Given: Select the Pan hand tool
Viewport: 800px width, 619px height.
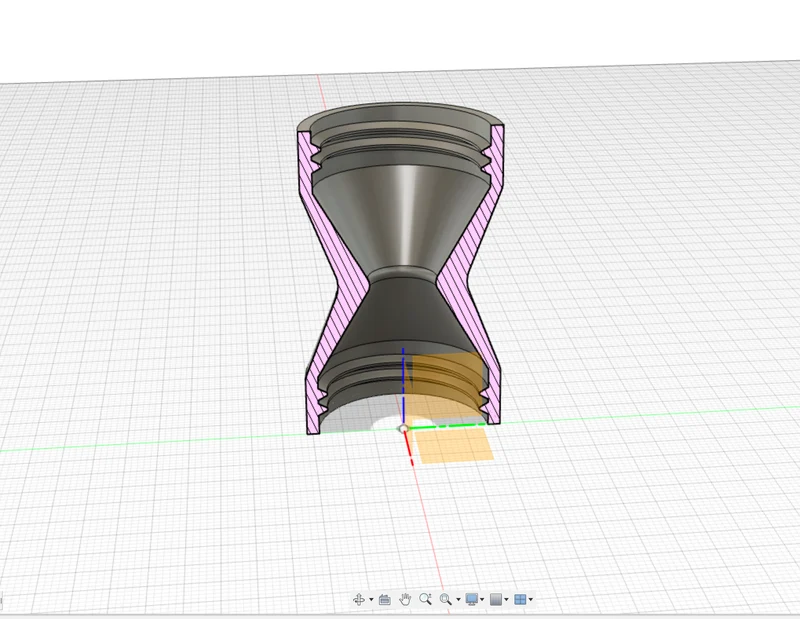Looking at the screenshot, I should (405, 599).
